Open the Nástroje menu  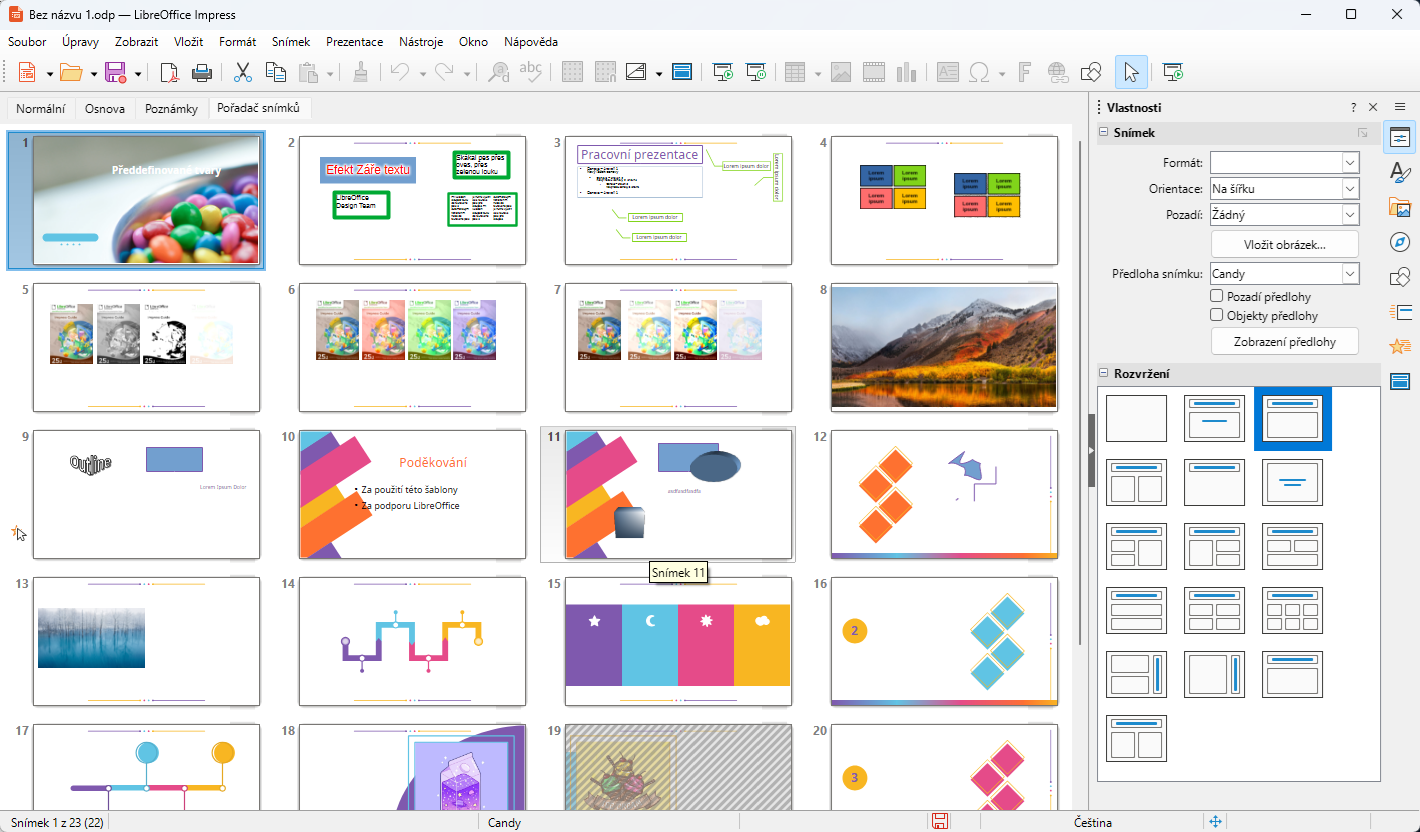click(x=421, y=42)
